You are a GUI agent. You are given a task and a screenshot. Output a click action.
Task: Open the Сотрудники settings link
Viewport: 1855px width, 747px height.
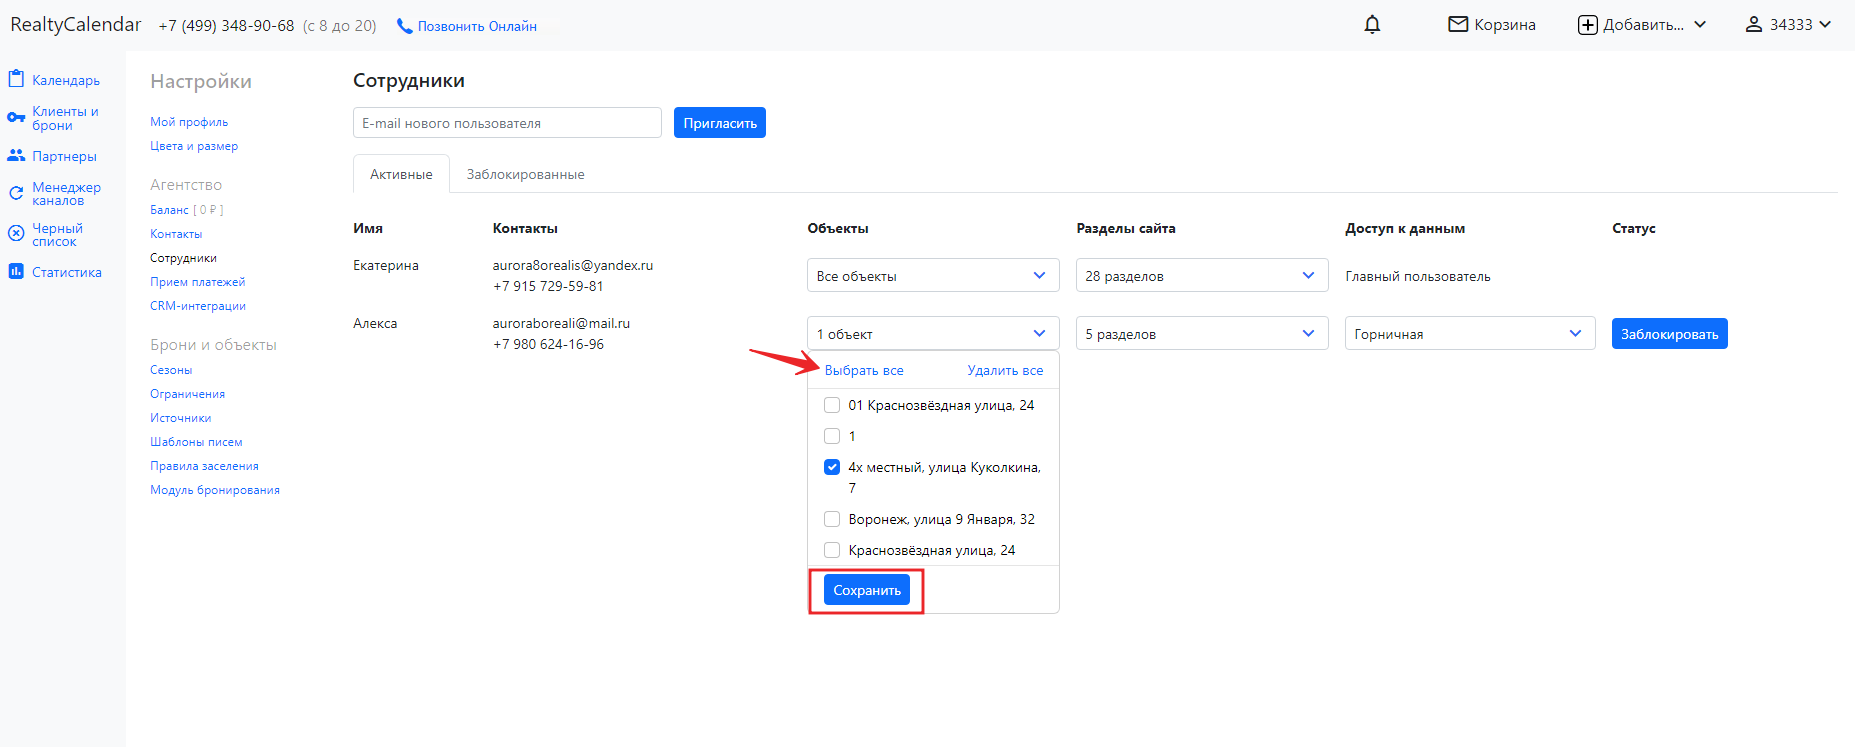[183, 258]
